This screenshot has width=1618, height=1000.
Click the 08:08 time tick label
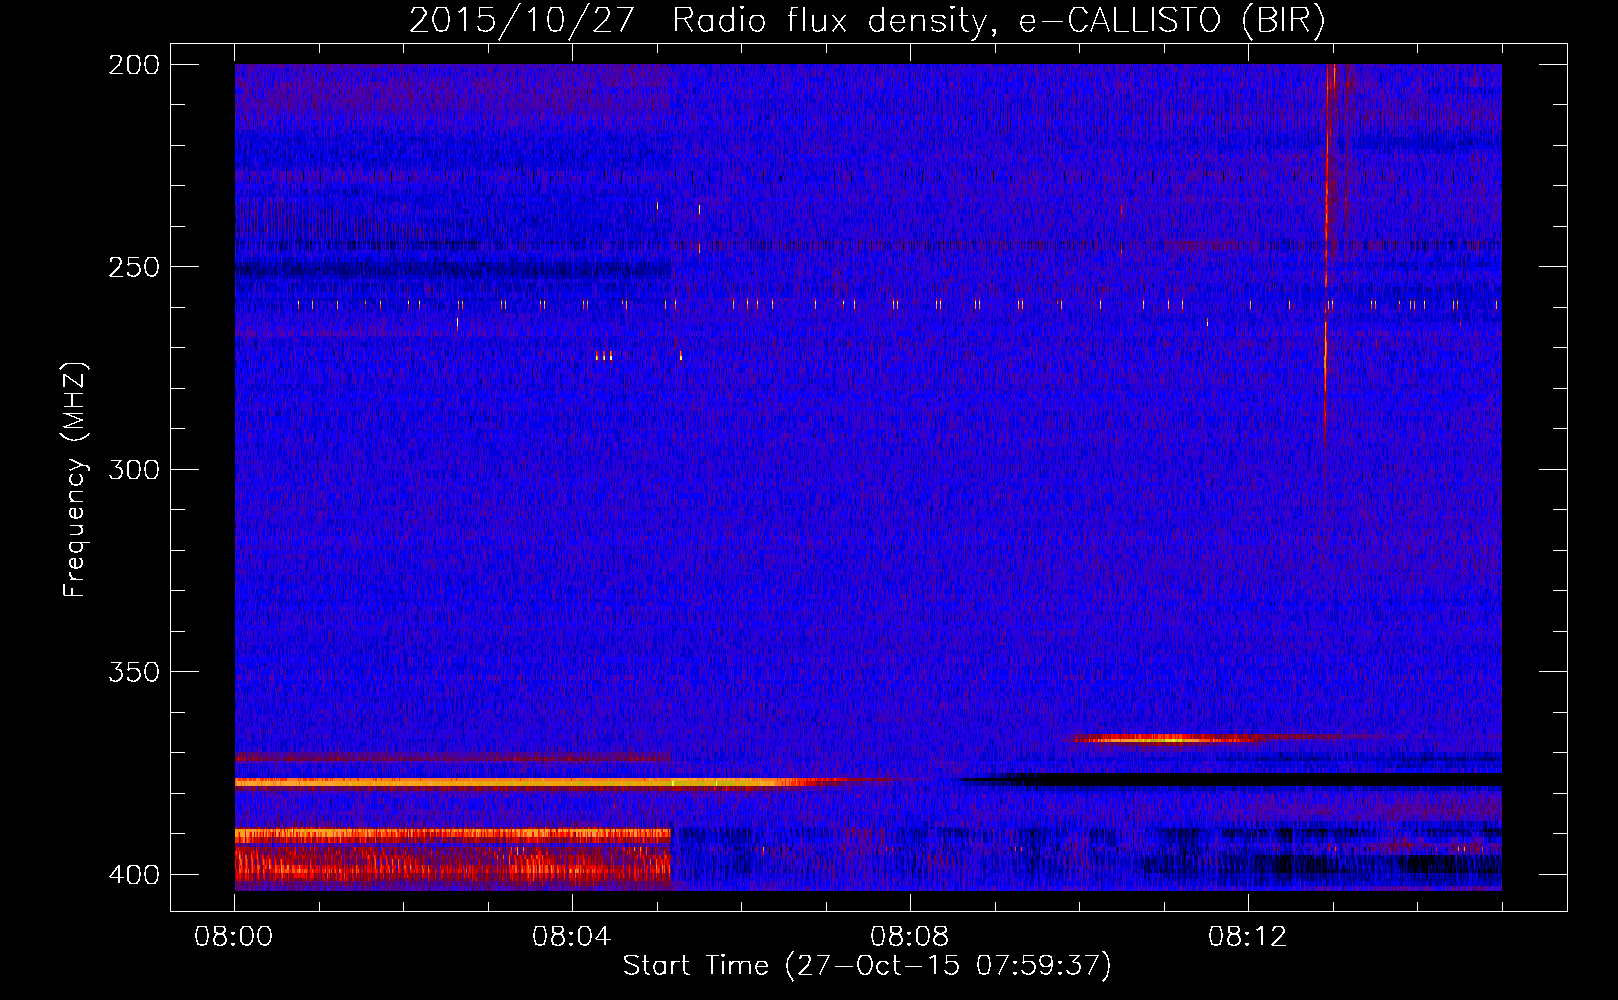click(910, 937)
